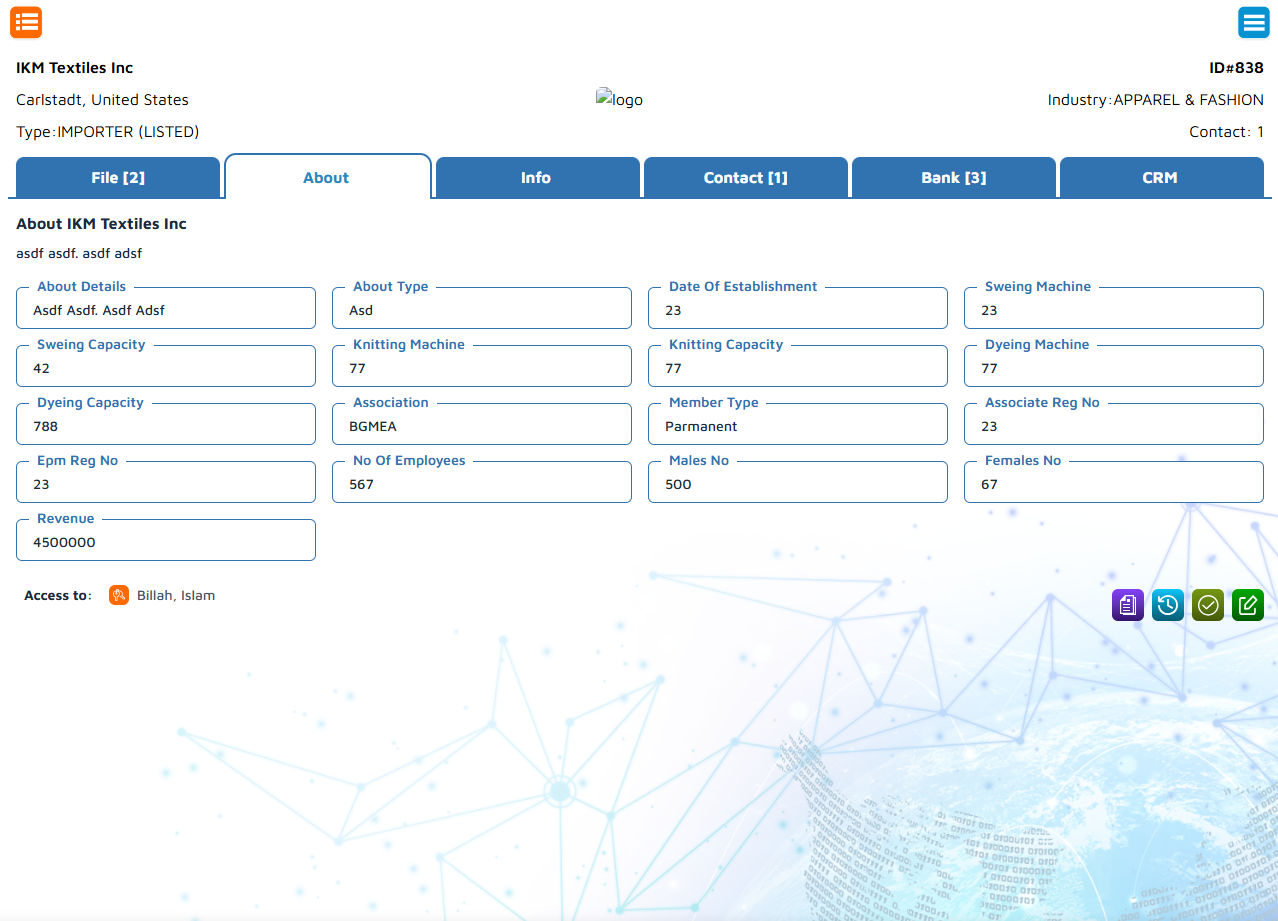Click the Sweing Capacity field
Image resolution: width=1278 pixels, height=921 pixels.
point(166,366)
